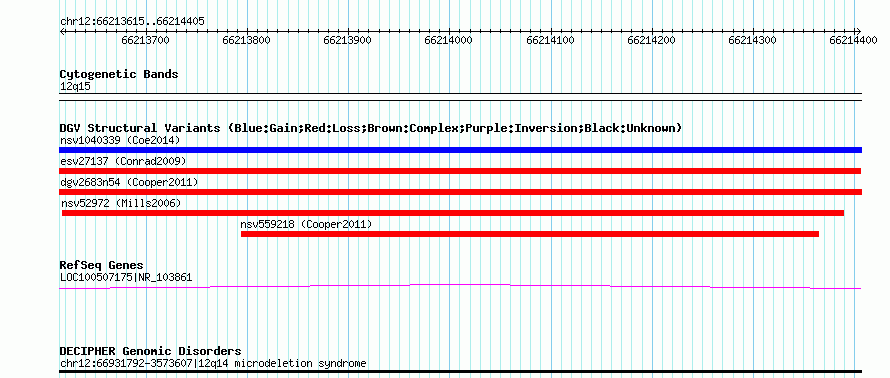Viewport: 890px width, 378px height.
Task: Click the RefSeq Genes track title
Action: [x=101, y=265]
